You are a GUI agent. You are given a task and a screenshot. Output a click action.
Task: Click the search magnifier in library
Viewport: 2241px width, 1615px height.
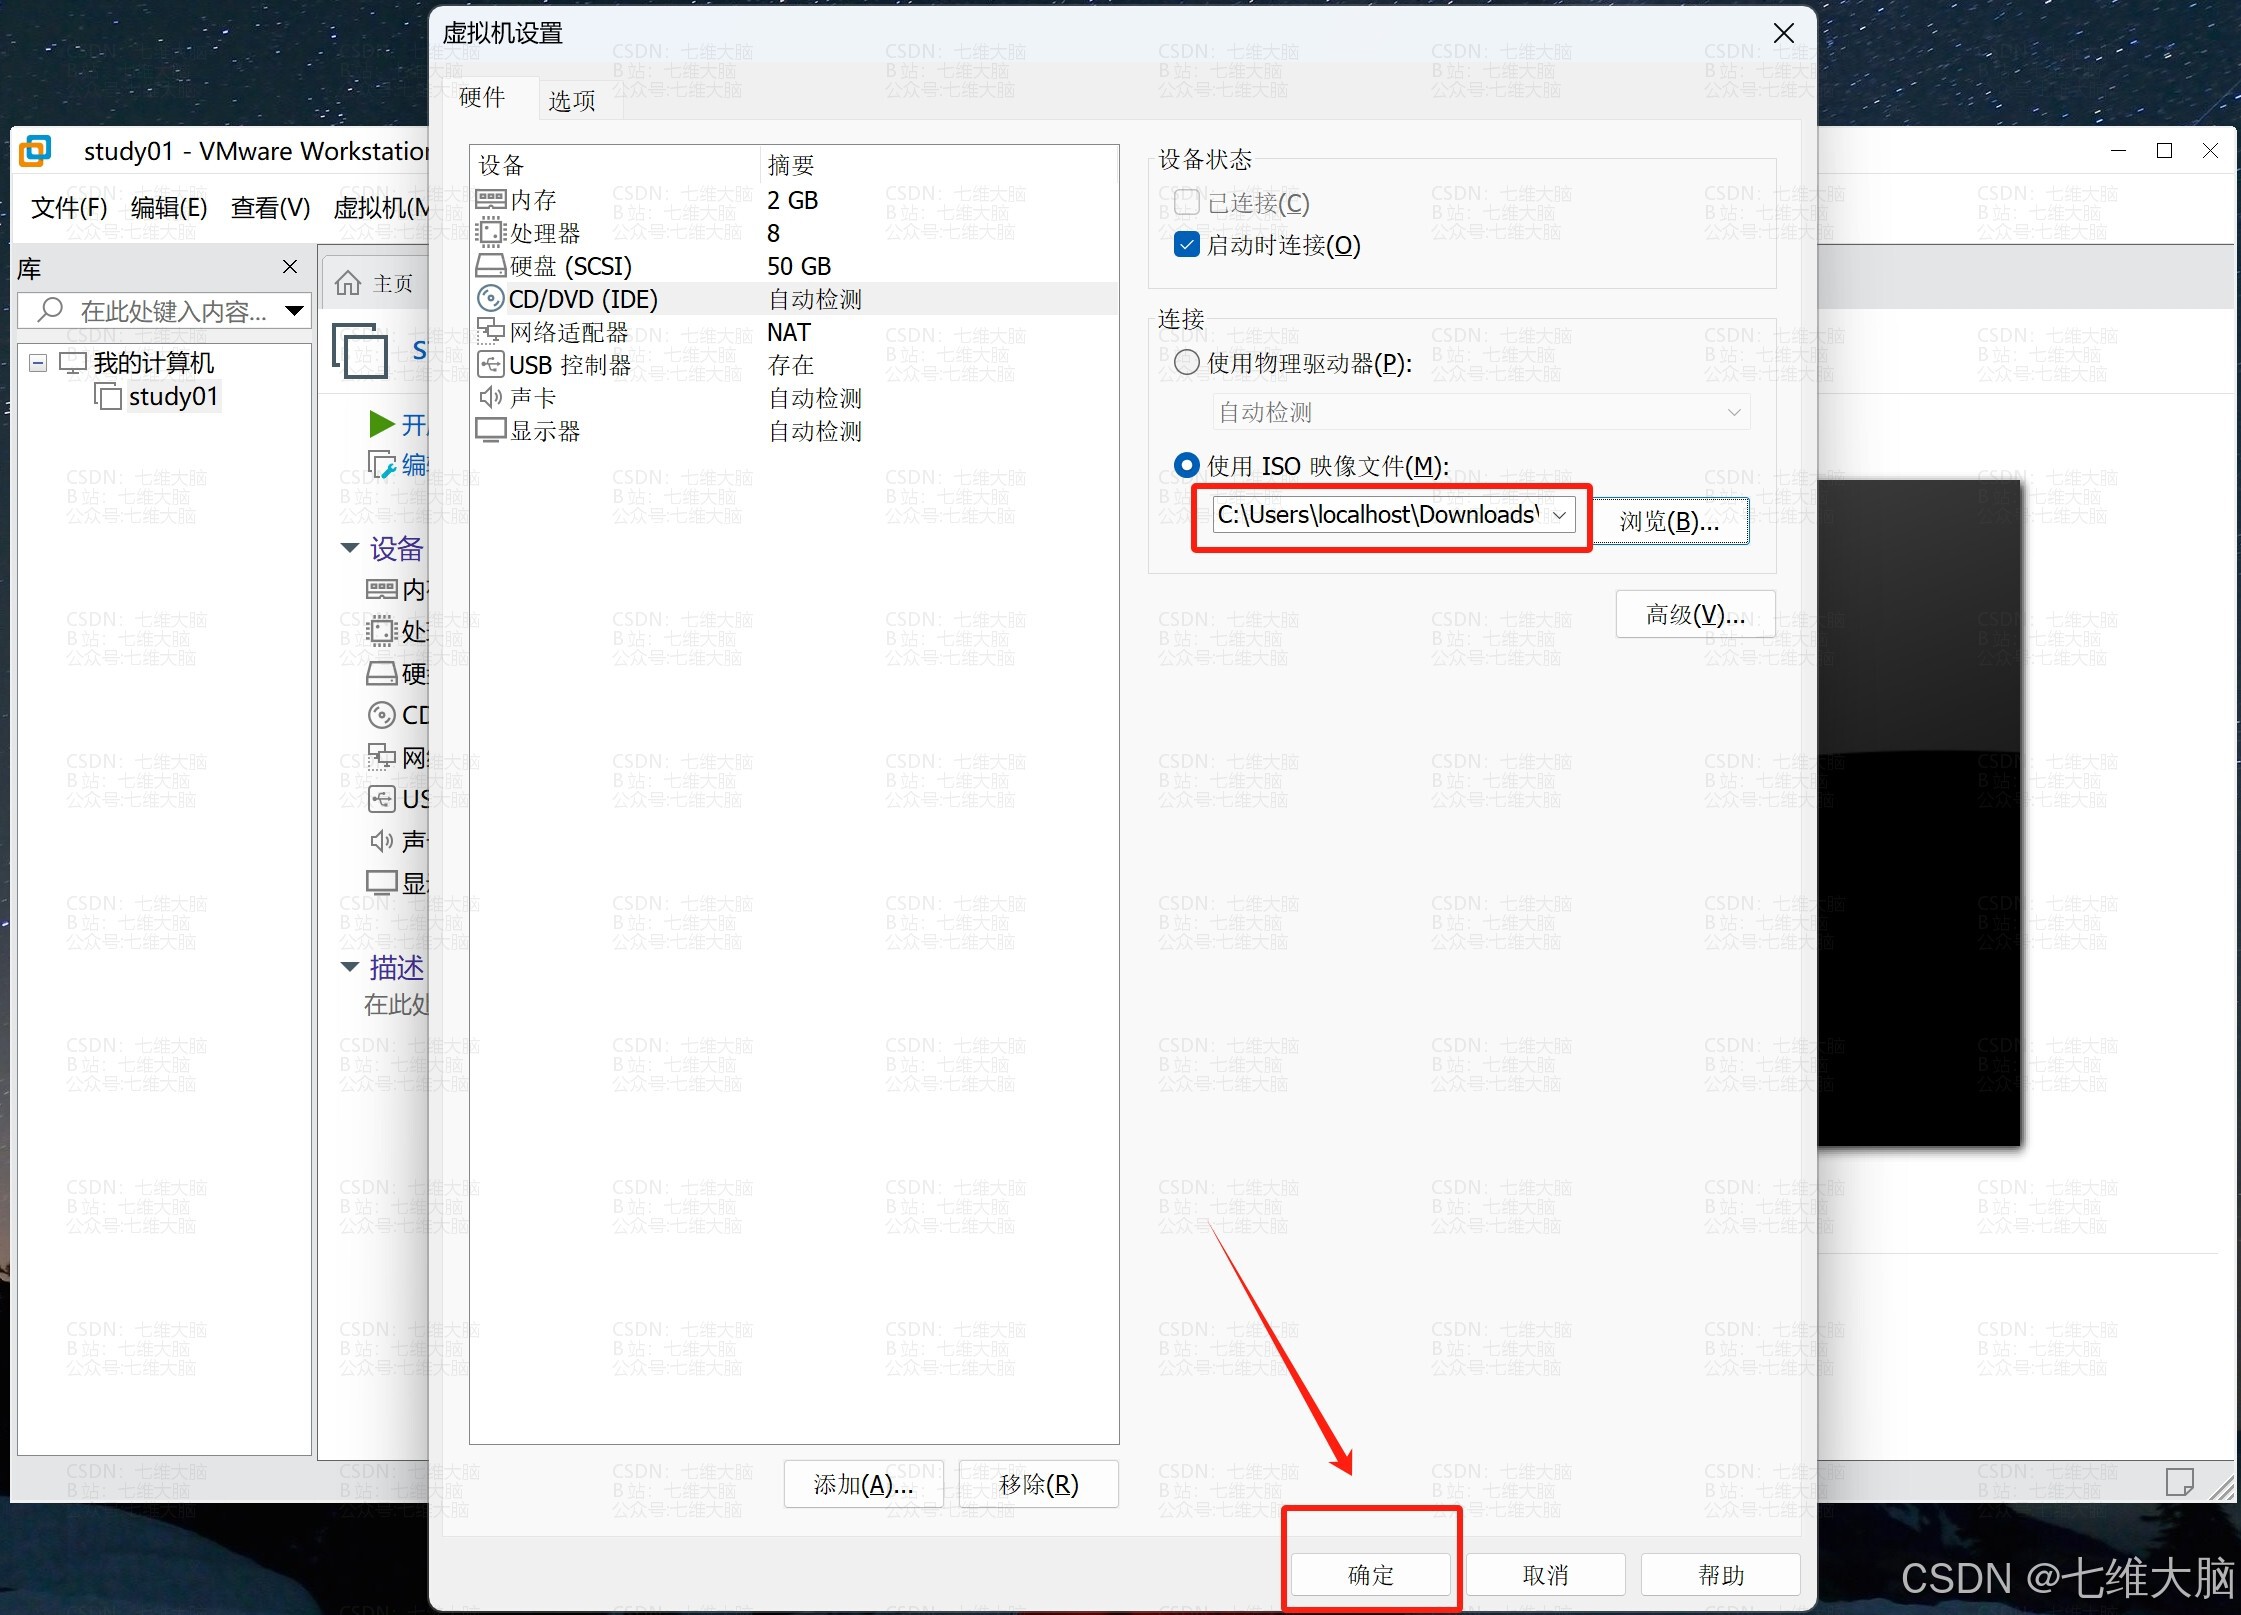coord(50,310)
